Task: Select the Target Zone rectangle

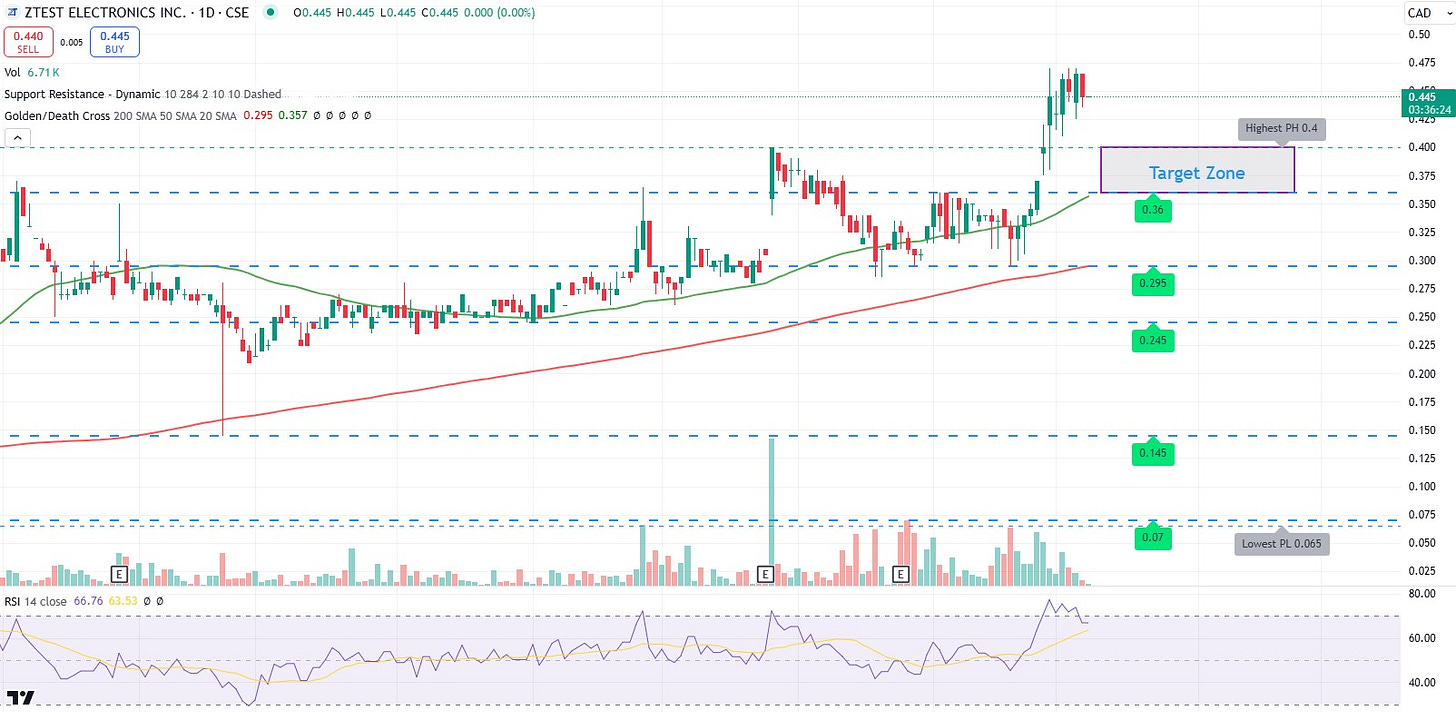Action: point(1197,170)
